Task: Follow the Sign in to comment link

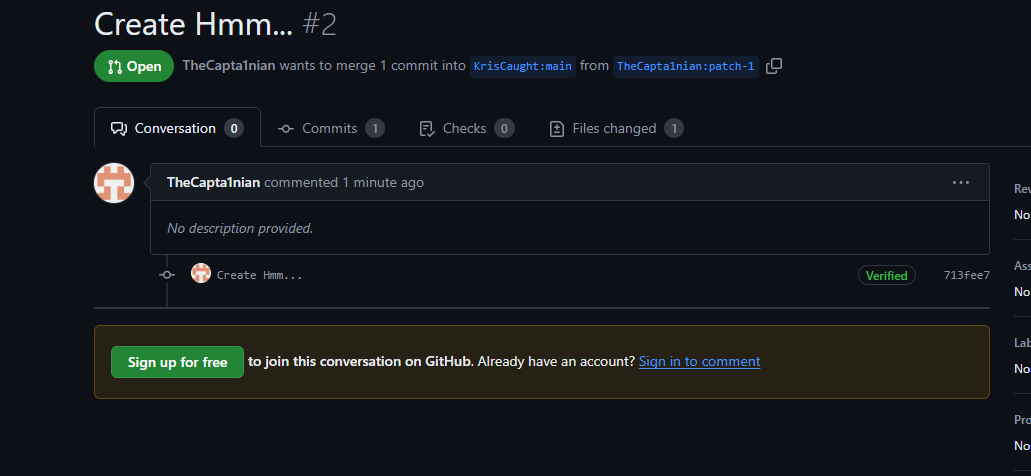Action: coord(699,361)
